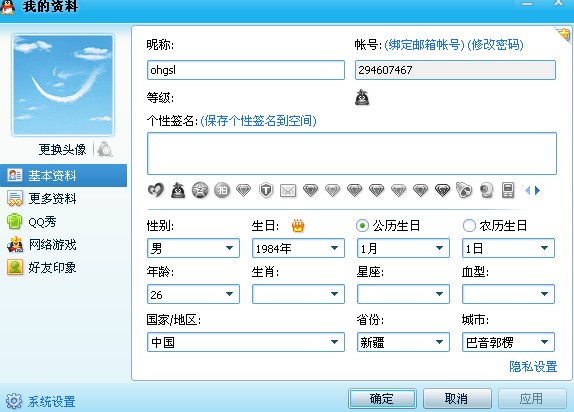The image size is (574, 412).
Task: Click the 更换头像 text button
Action: coord(62,149)
